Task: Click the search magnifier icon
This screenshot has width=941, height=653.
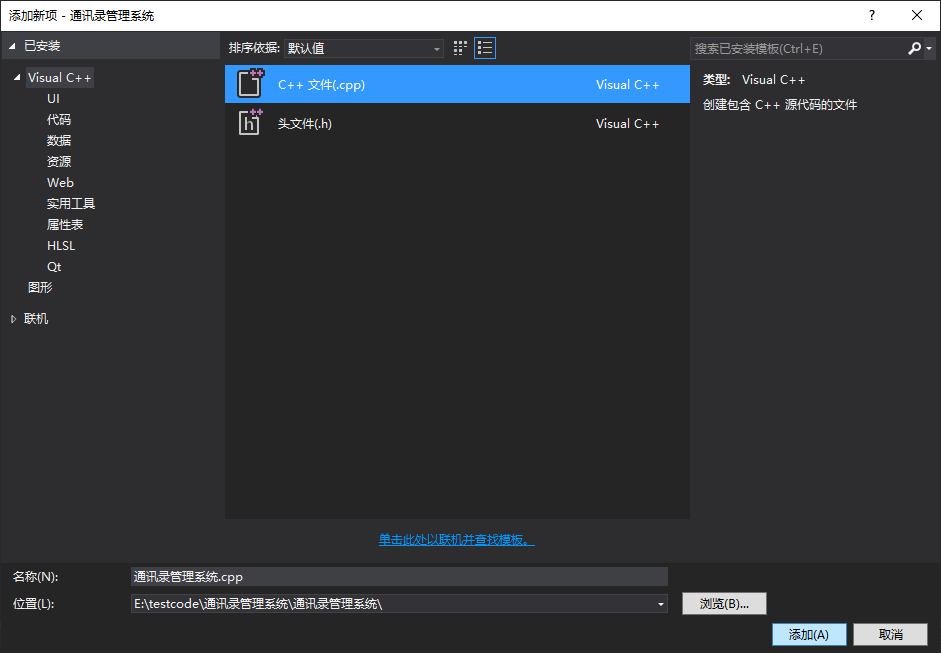Action: coord(914,48)
